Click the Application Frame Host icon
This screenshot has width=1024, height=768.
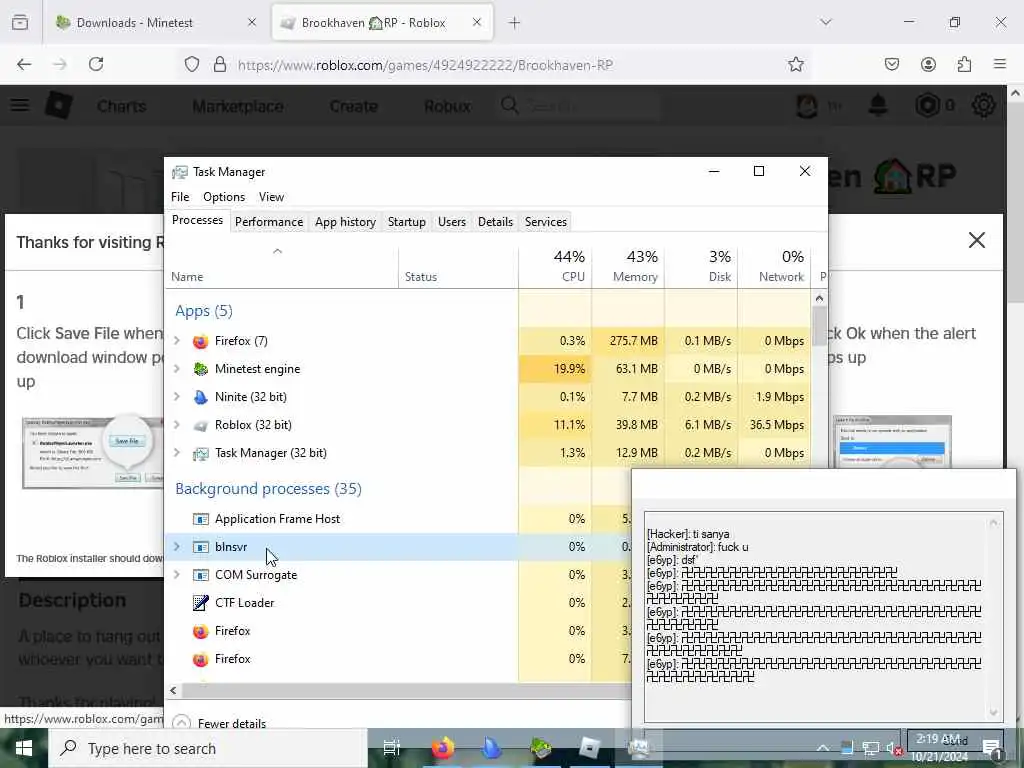click(200, 519)
